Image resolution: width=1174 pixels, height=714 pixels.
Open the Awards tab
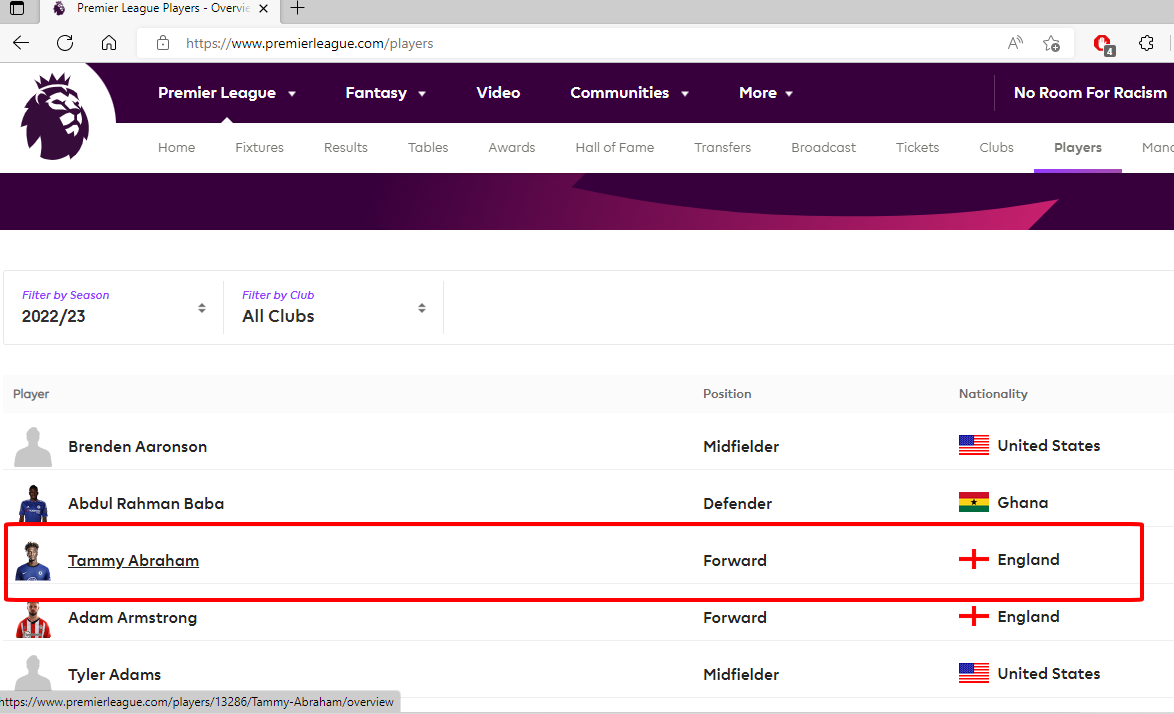(512, 147)
